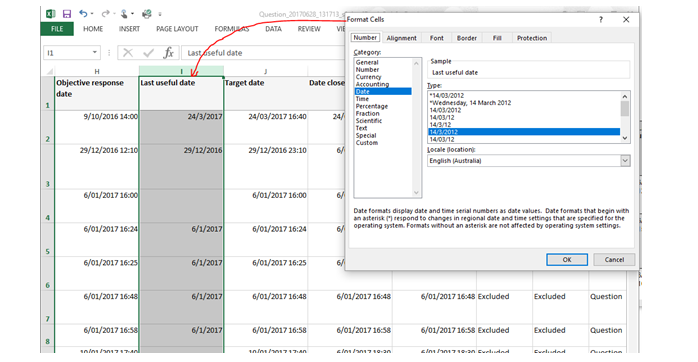Select Scientific category
Image resolution: width=698 pixels, height=362 pixels.
(369, 121)
